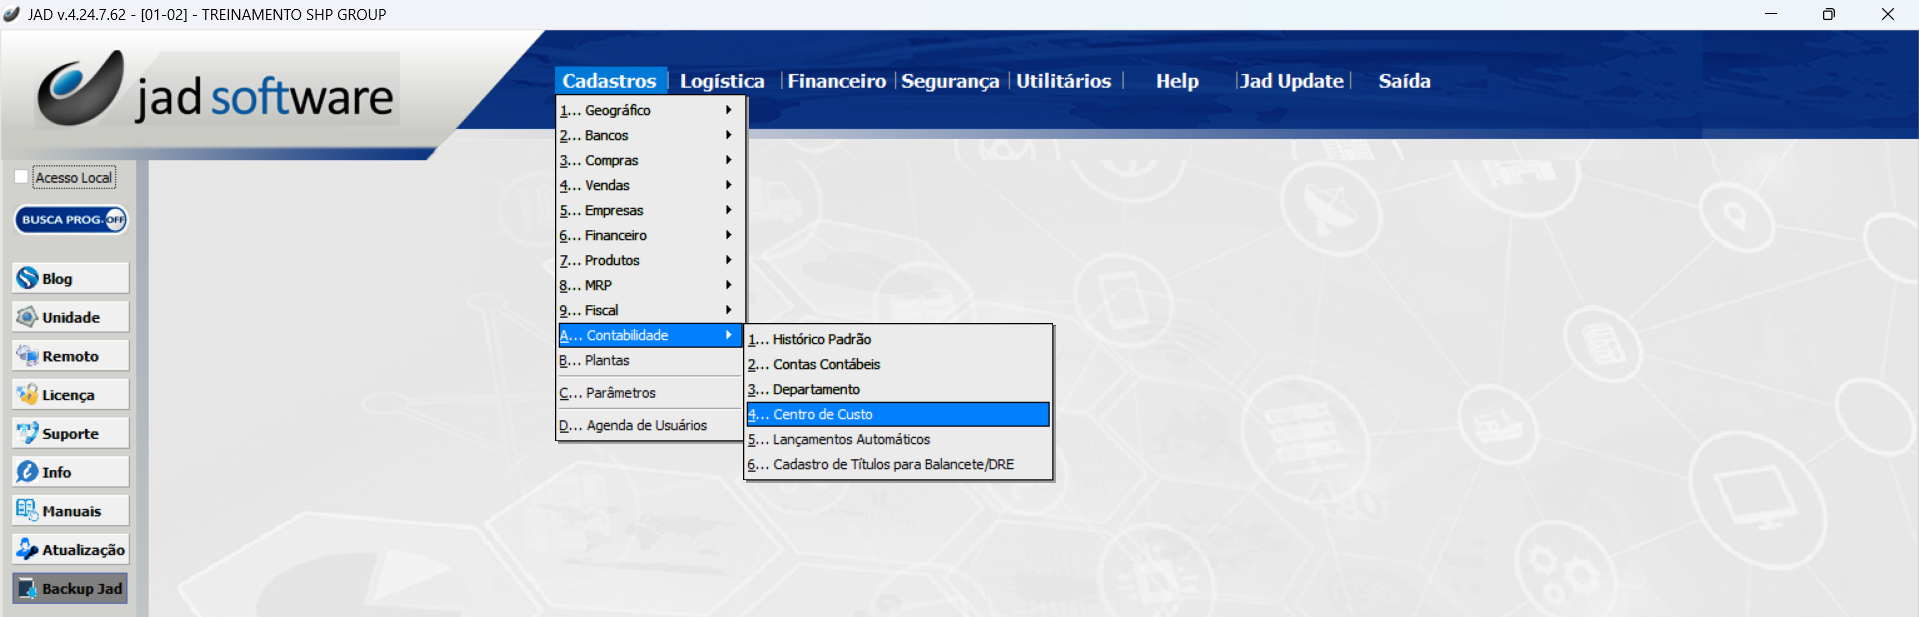
Task: Open the Logística top menu
Action: 721,81
